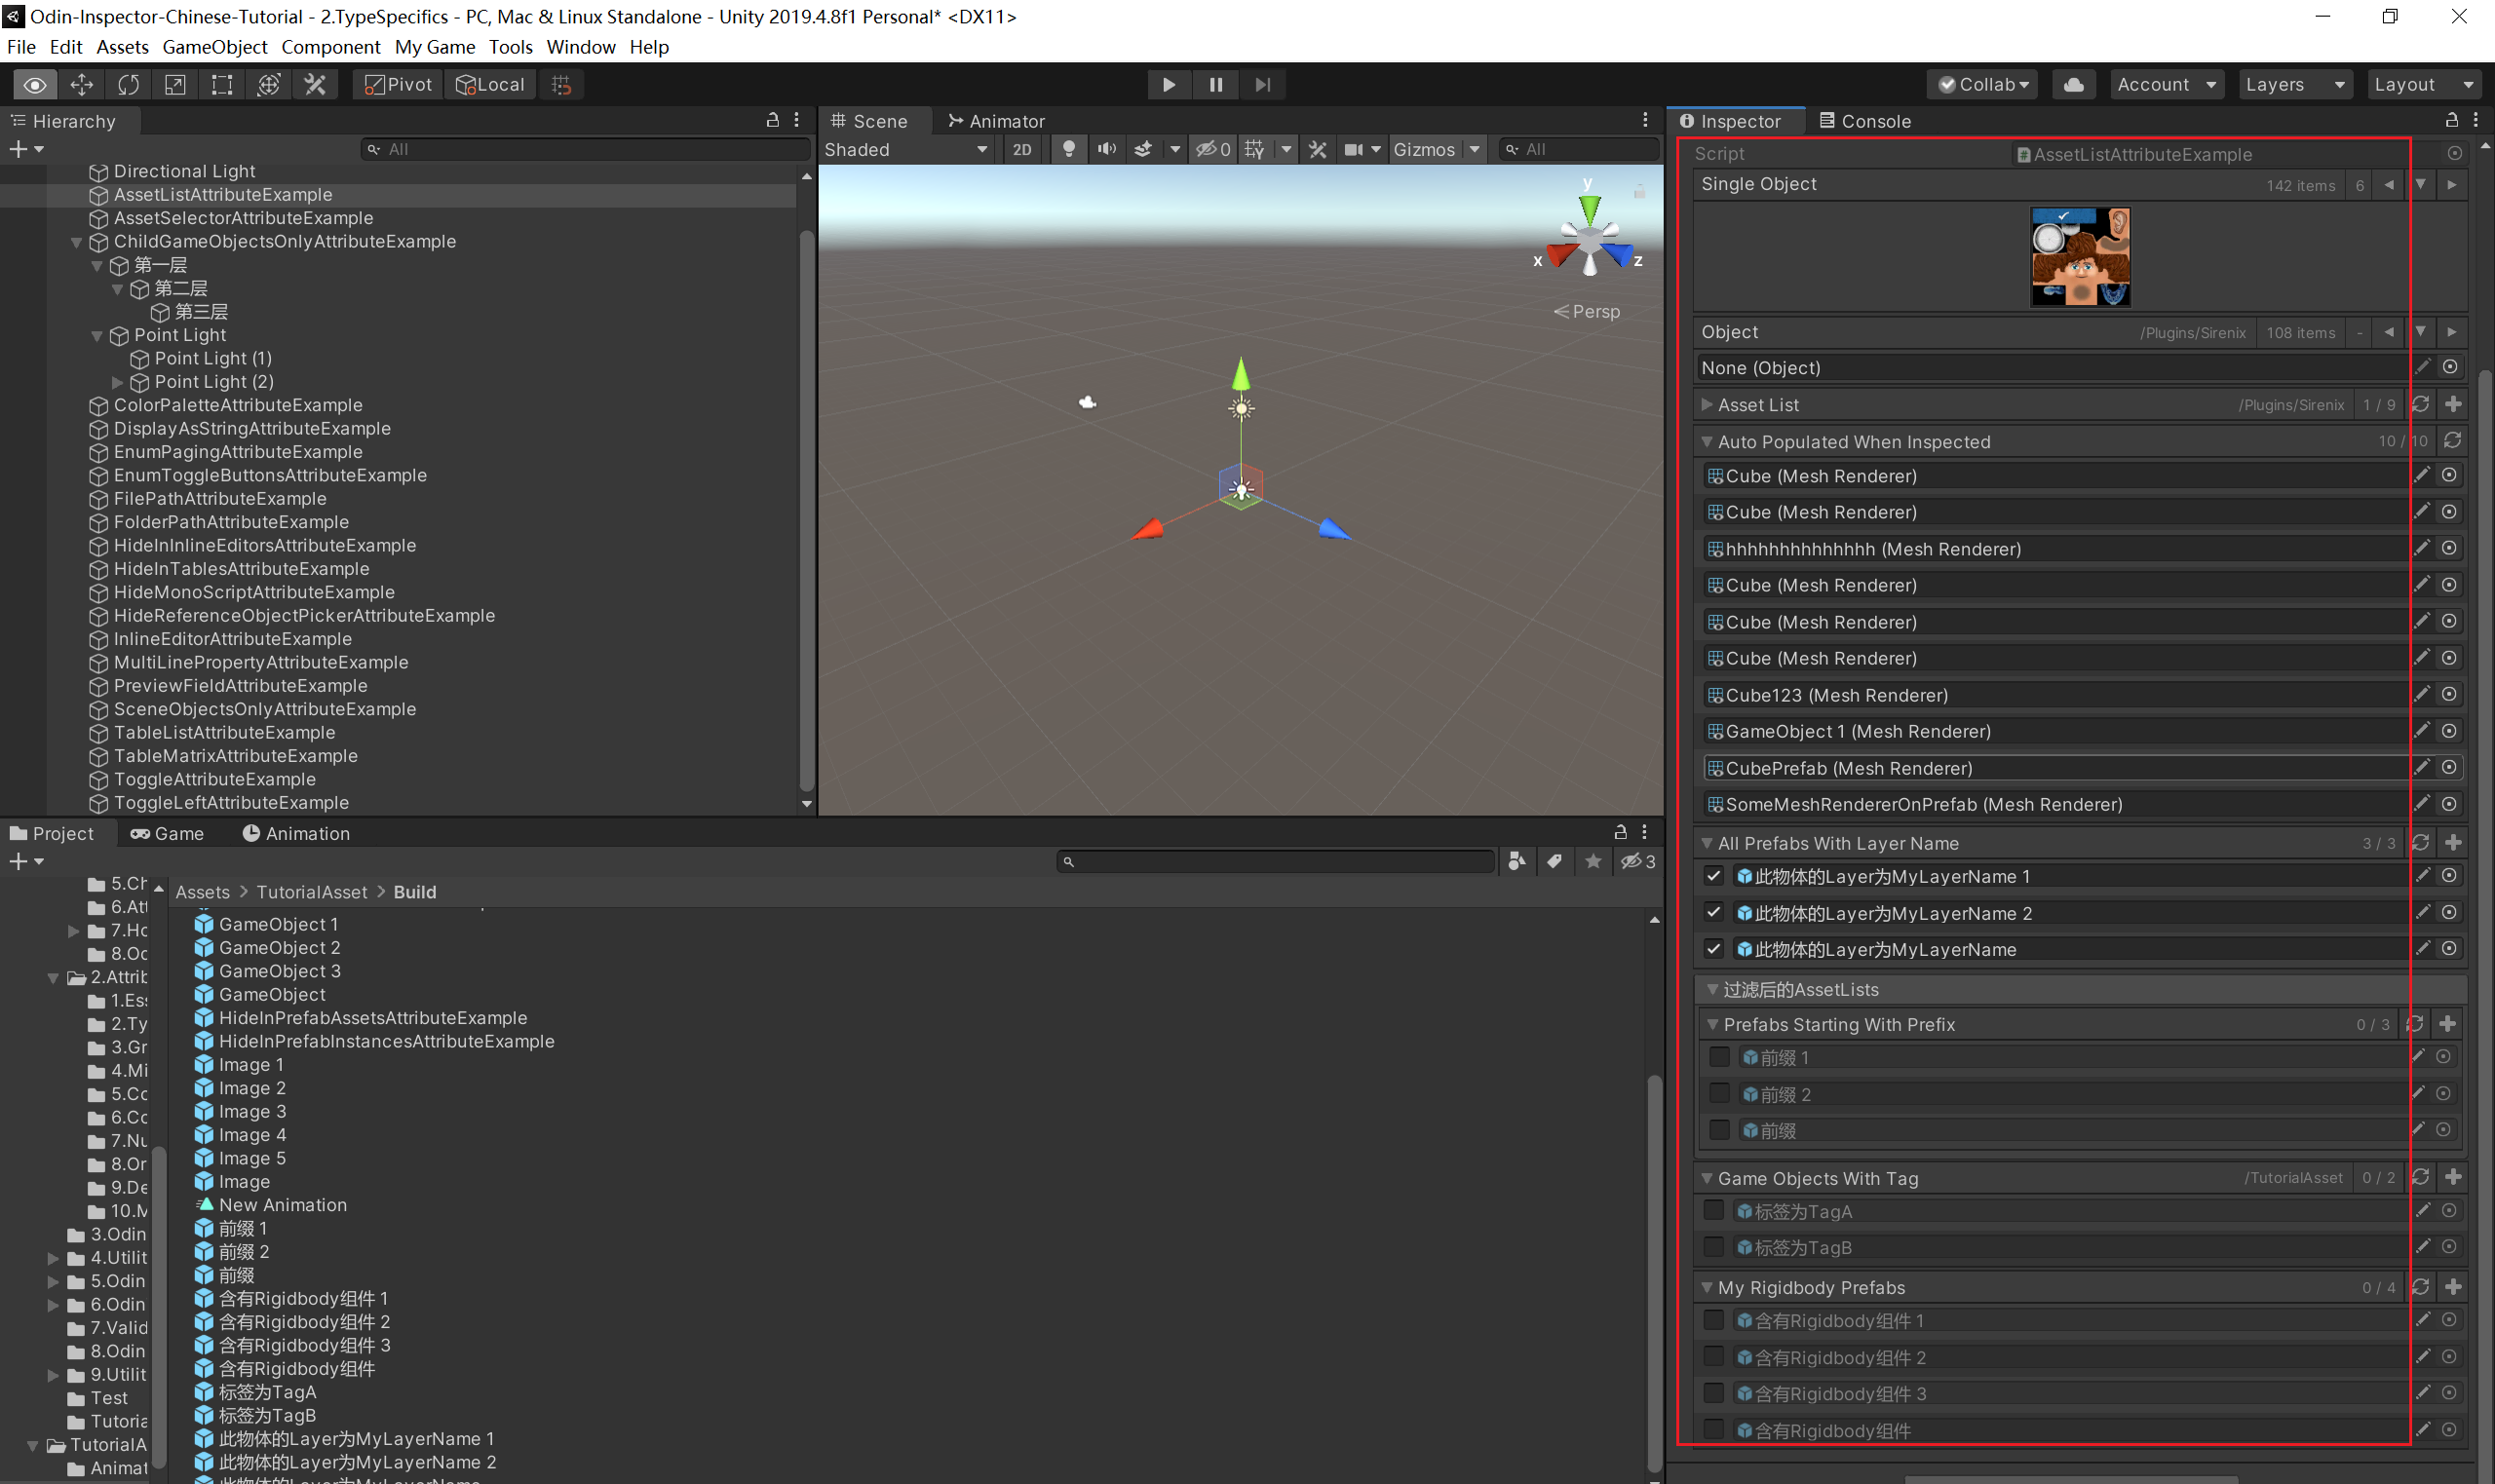Viewport: 2495px width, 1484px height.
Task: Edit the Cube123 Mesh Renderer entry
Action: pos(2422,693)
